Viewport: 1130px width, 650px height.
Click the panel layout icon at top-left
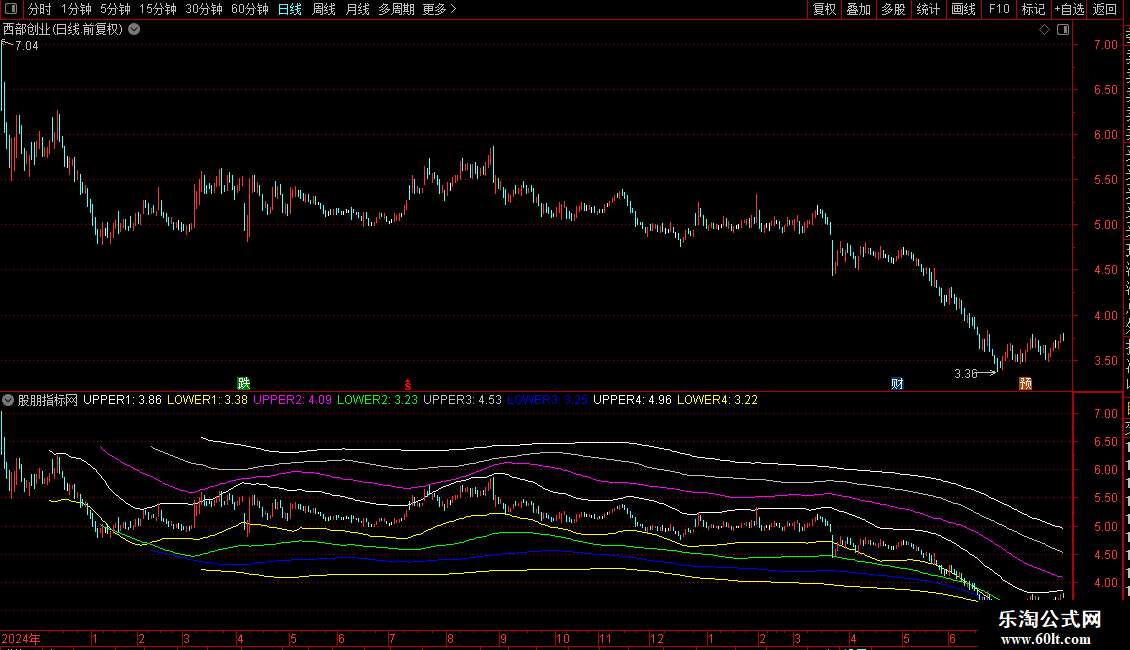pyautogui.click(x=11, y=9)
